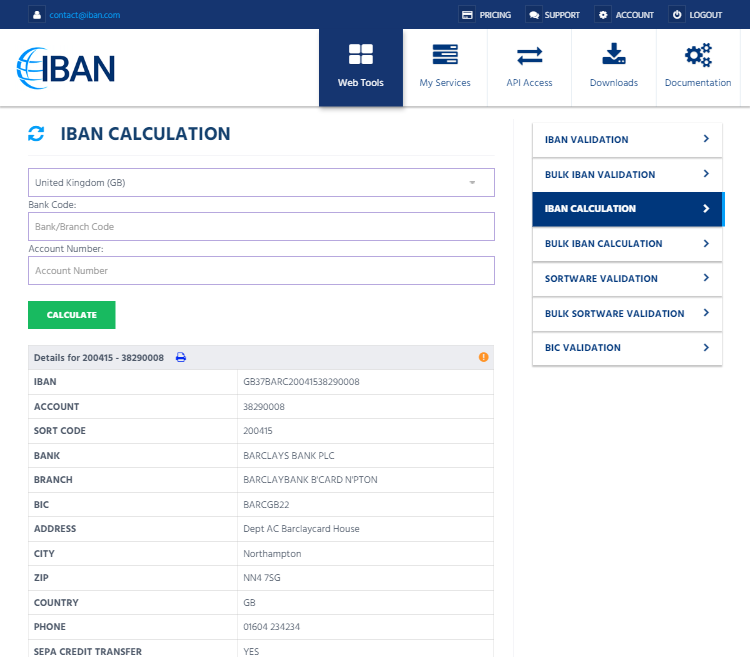Open IBAN Validation from sidebar
750x657 pixels.
coord(626,140)
